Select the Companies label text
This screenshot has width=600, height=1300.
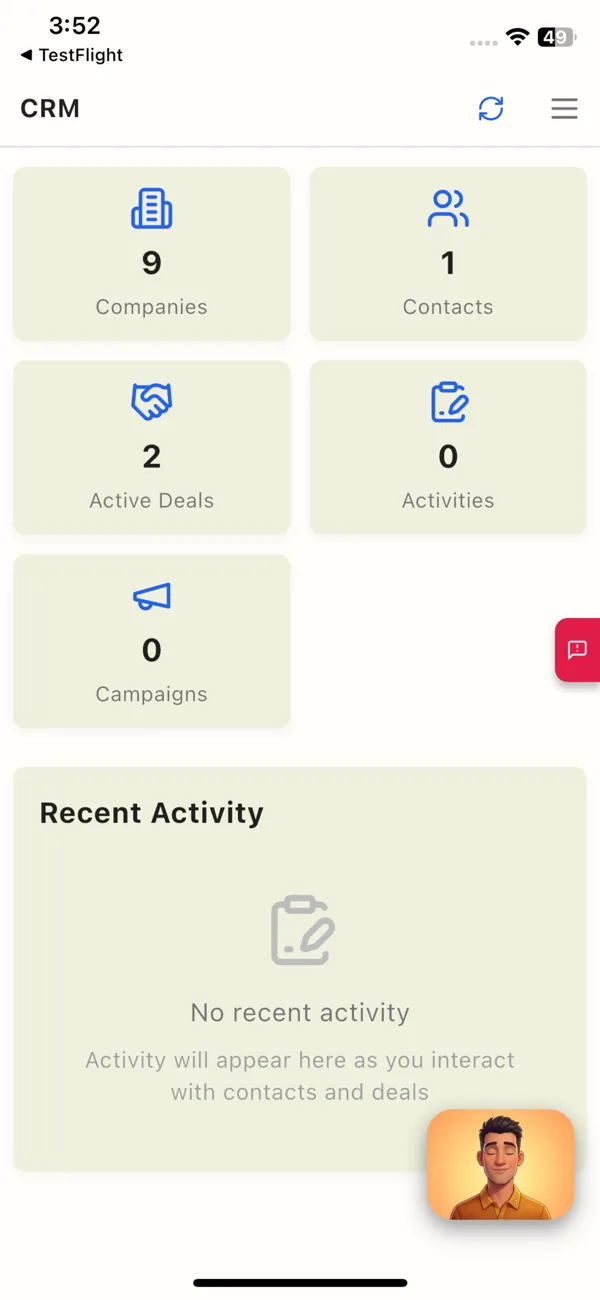pyautogui.click(x=152, y=307)
